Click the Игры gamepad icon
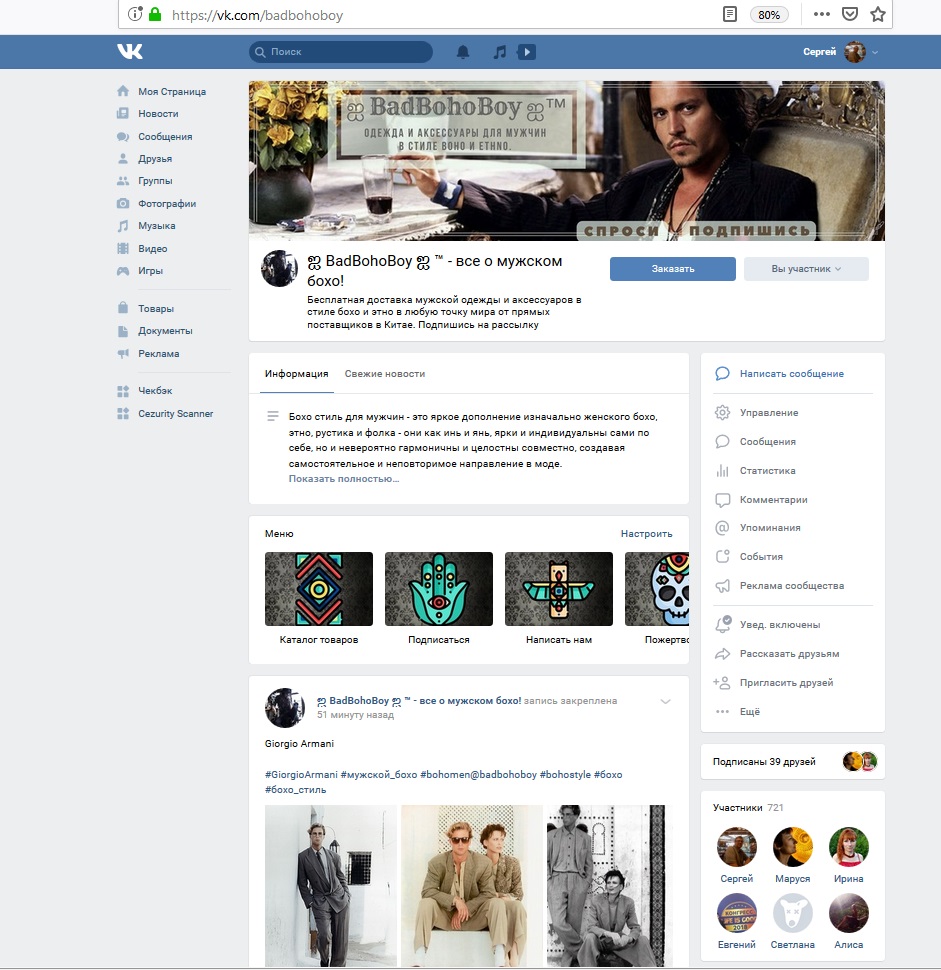Viewport: 941px width, 970px height. point(123,270)
